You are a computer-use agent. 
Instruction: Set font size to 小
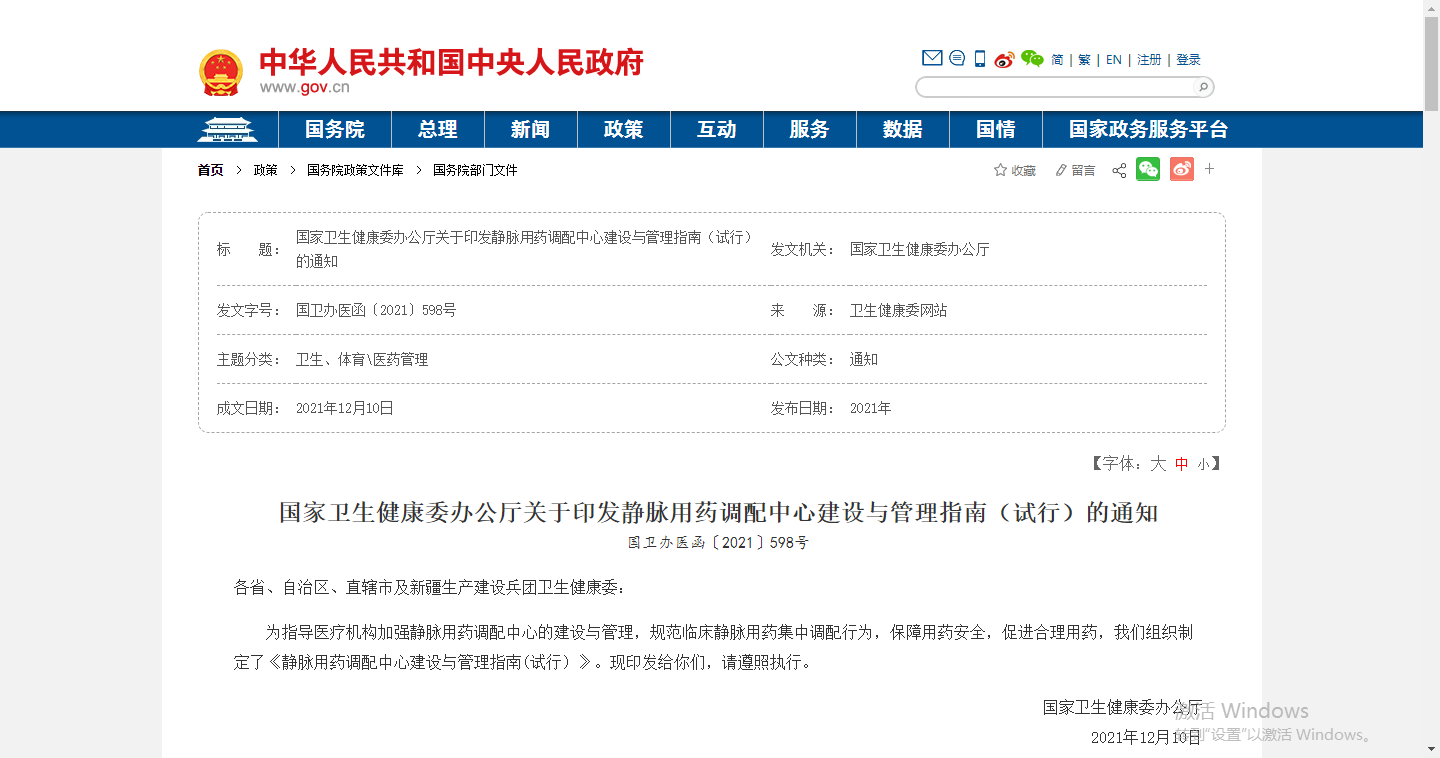1203,464
